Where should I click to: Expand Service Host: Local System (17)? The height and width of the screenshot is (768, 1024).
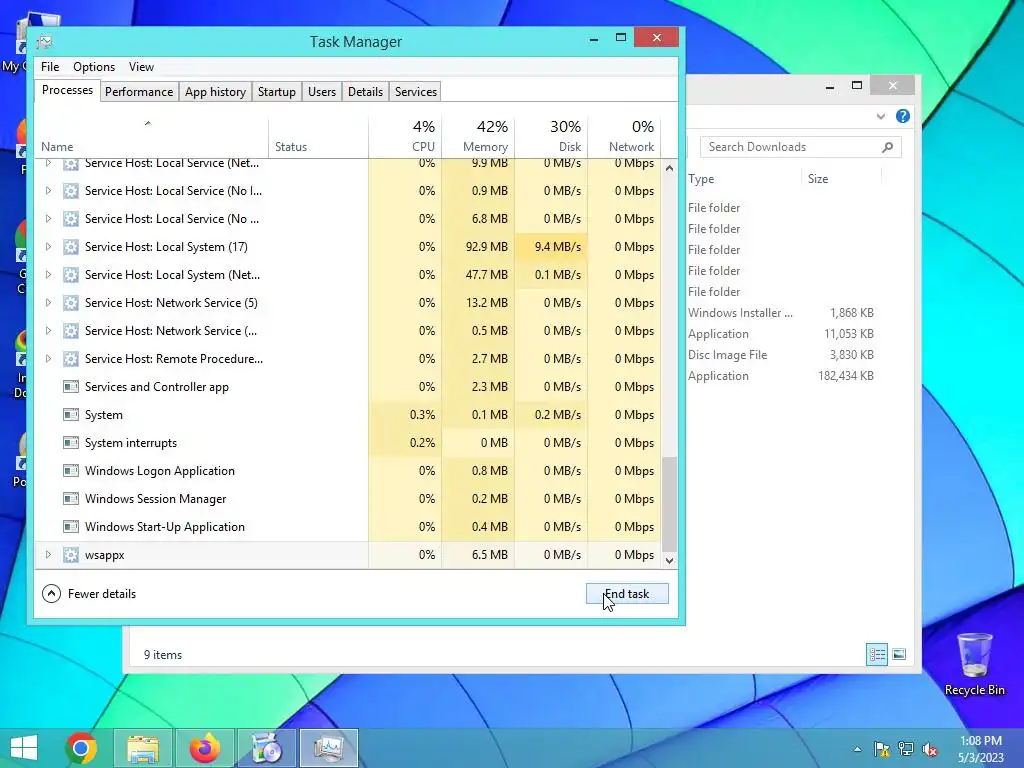click(x=48, y=247)
